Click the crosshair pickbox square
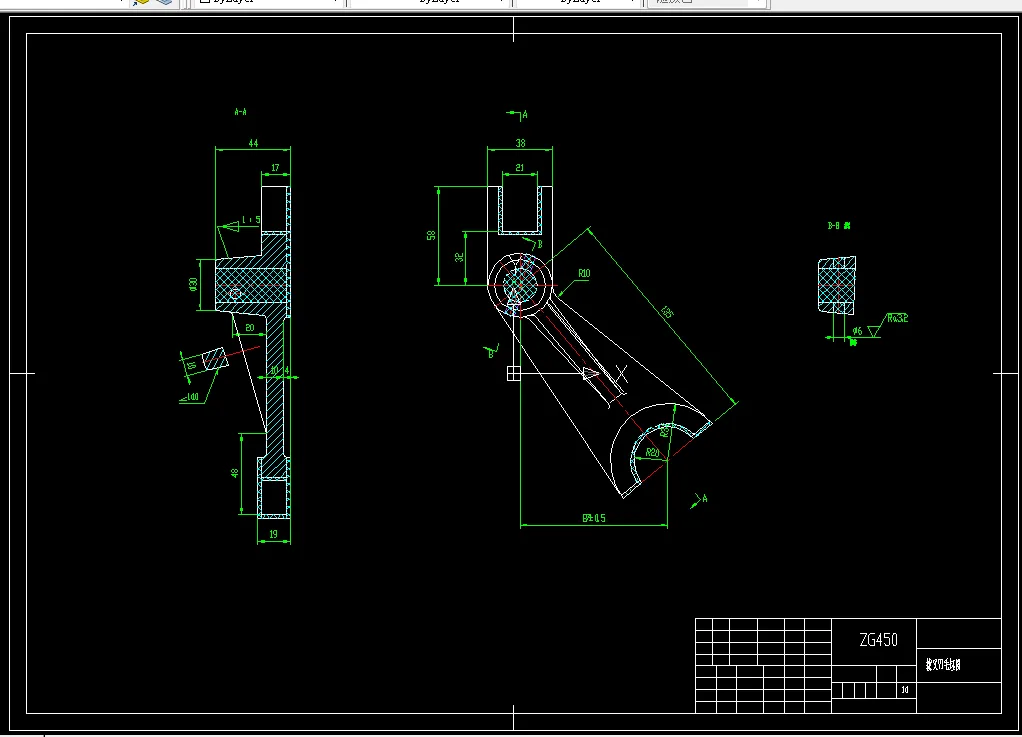Viewport: 1022px width, 737px height. point(514,373)
